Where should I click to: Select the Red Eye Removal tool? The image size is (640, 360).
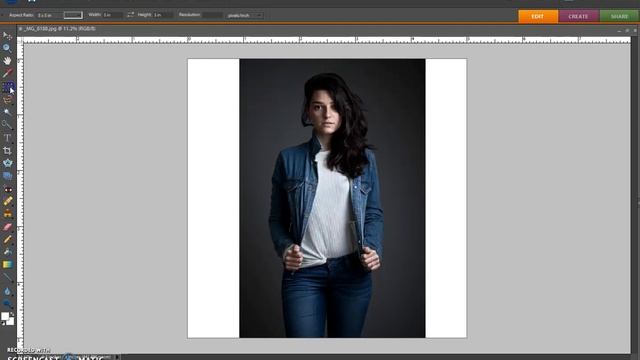pyautogui.click(x=7, y=189)
